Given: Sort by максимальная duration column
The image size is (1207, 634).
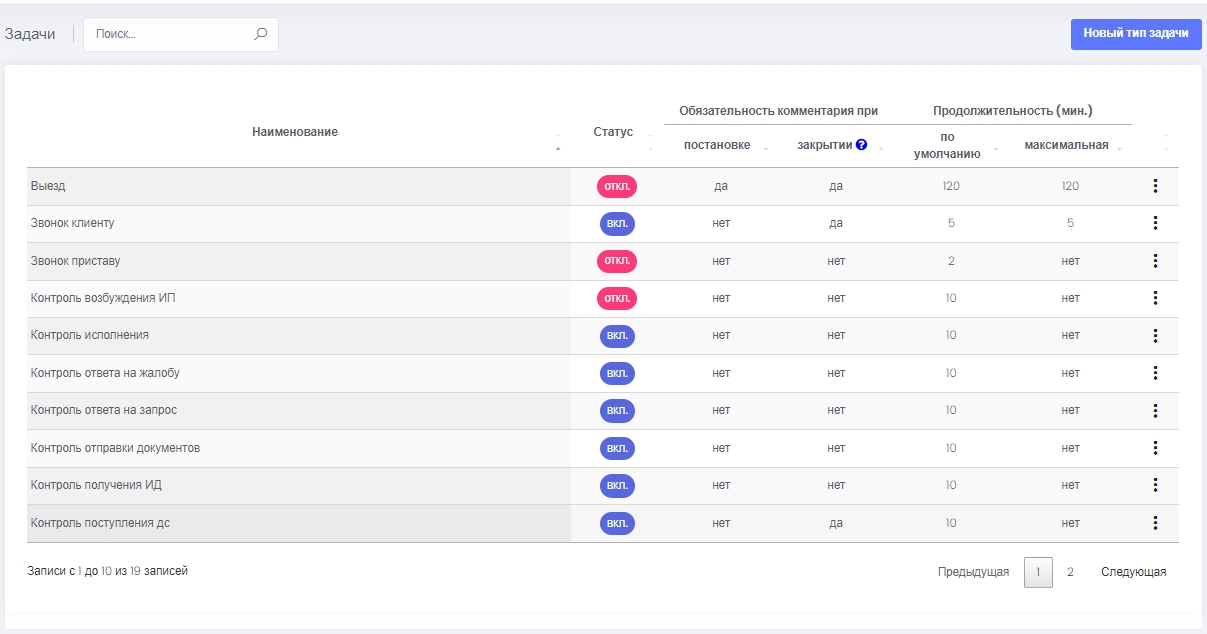Looking at the screenshot, I should [x=1066, y=145].
